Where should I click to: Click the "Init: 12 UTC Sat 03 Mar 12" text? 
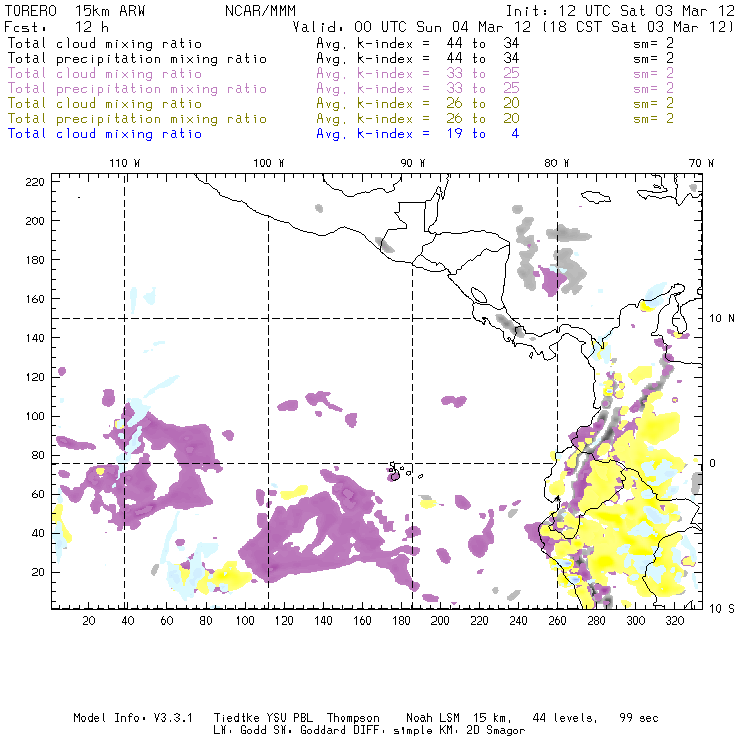click(x=620, y=11)
